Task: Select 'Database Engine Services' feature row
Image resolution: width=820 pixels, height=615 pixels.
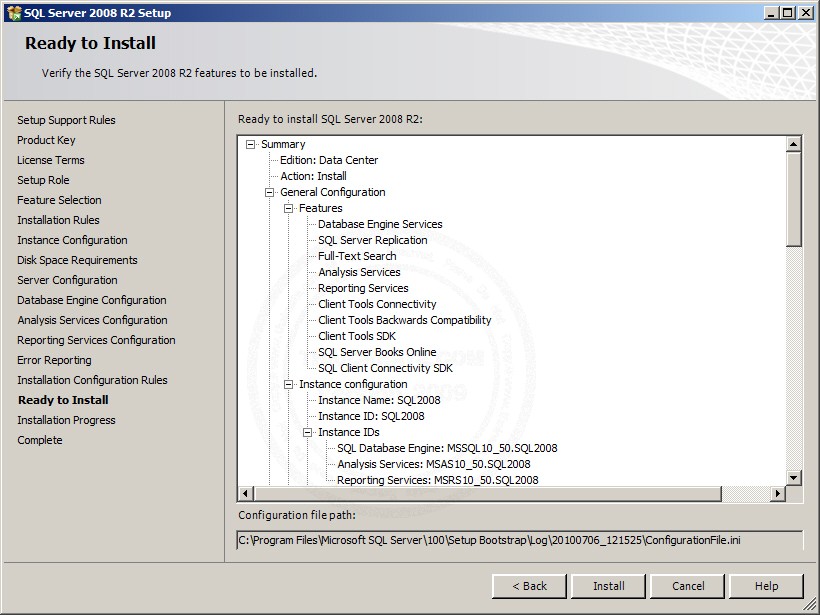Action: [x=380, y=224]
